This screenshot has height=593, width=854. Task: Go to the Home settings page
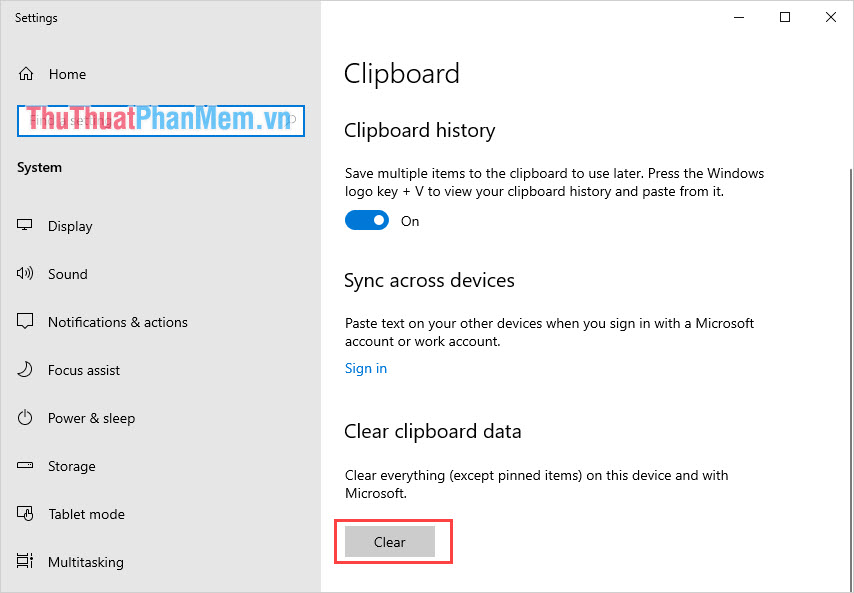point(67,73)
